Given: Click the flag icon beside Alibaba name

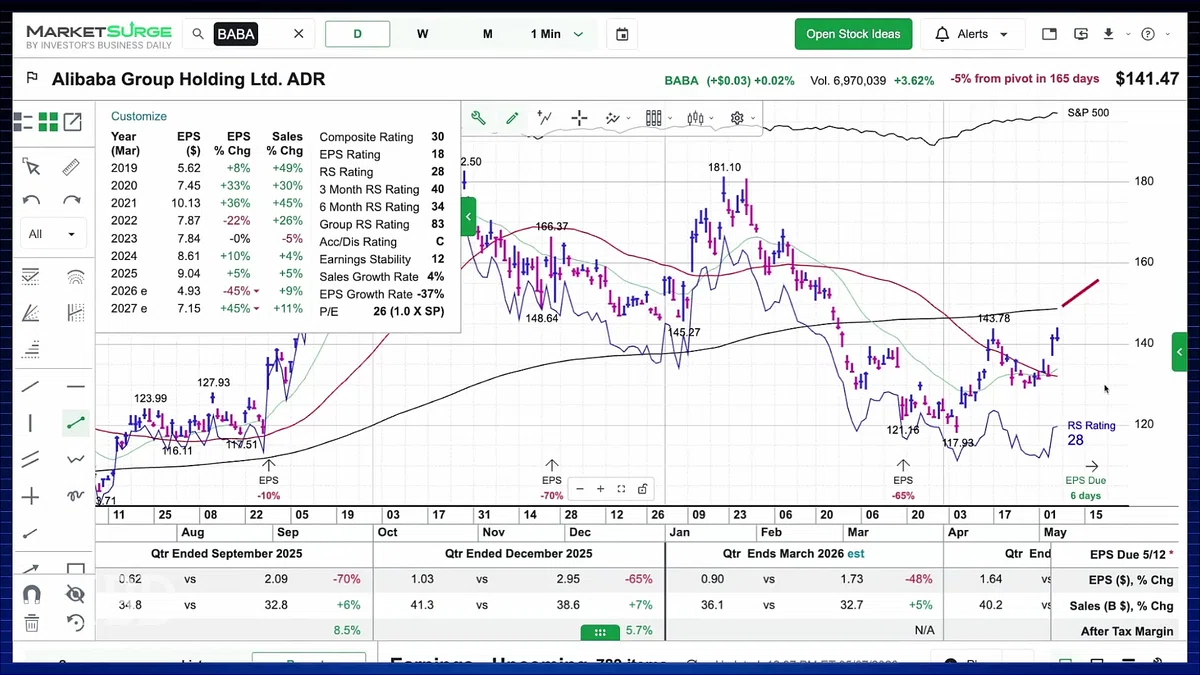Looking at the screenshot, I should tap(32, 78).
